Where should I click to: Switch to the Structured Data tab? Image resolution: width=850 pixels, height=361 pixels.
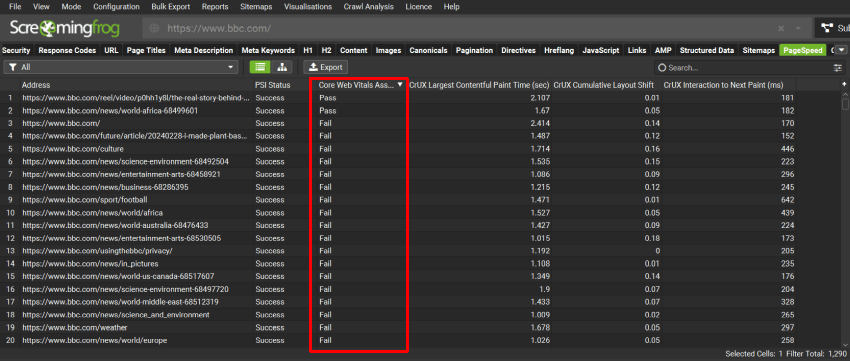707,50
